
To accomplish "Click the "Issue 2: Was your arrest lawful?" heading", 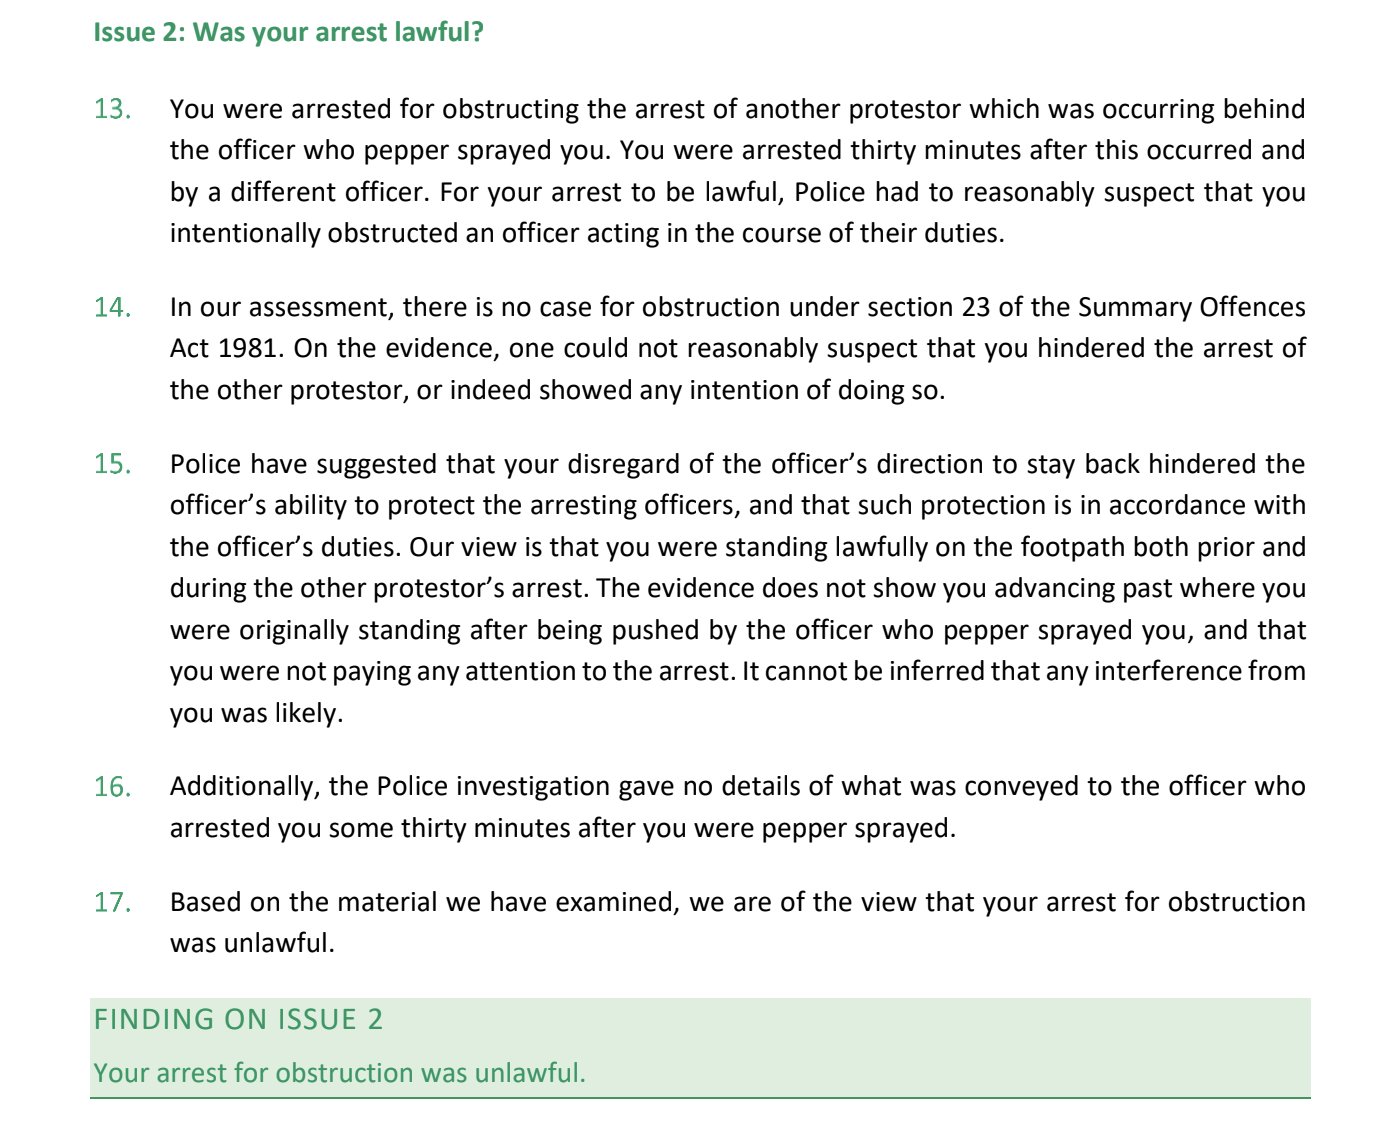I will point(288,33).
